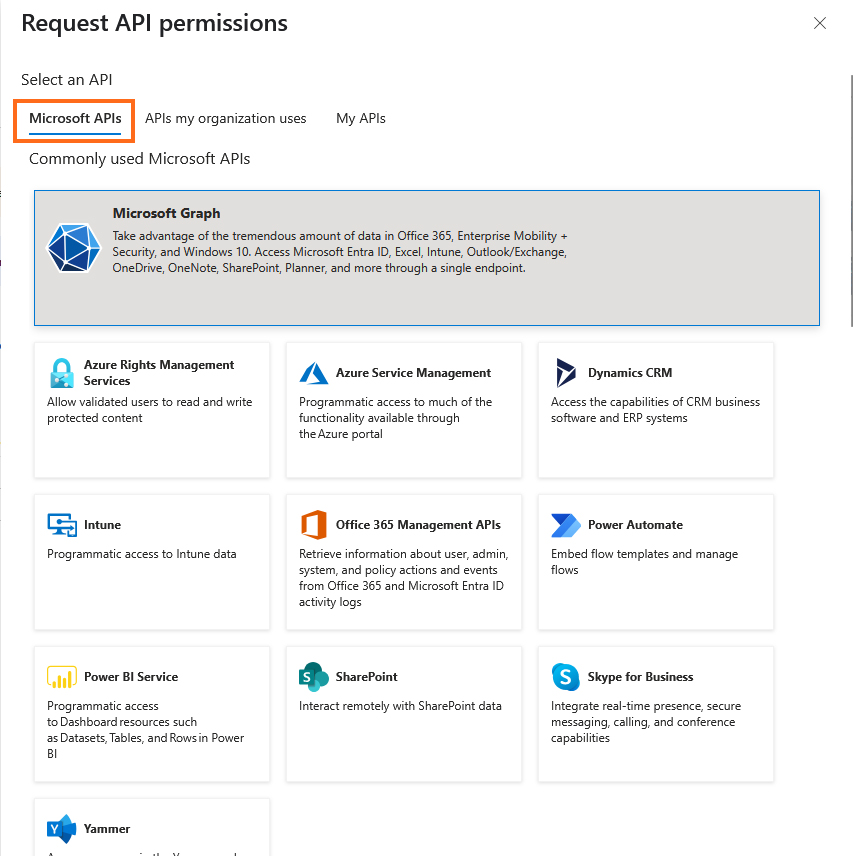Click the Intune monitor icon

tap(62, 525)
